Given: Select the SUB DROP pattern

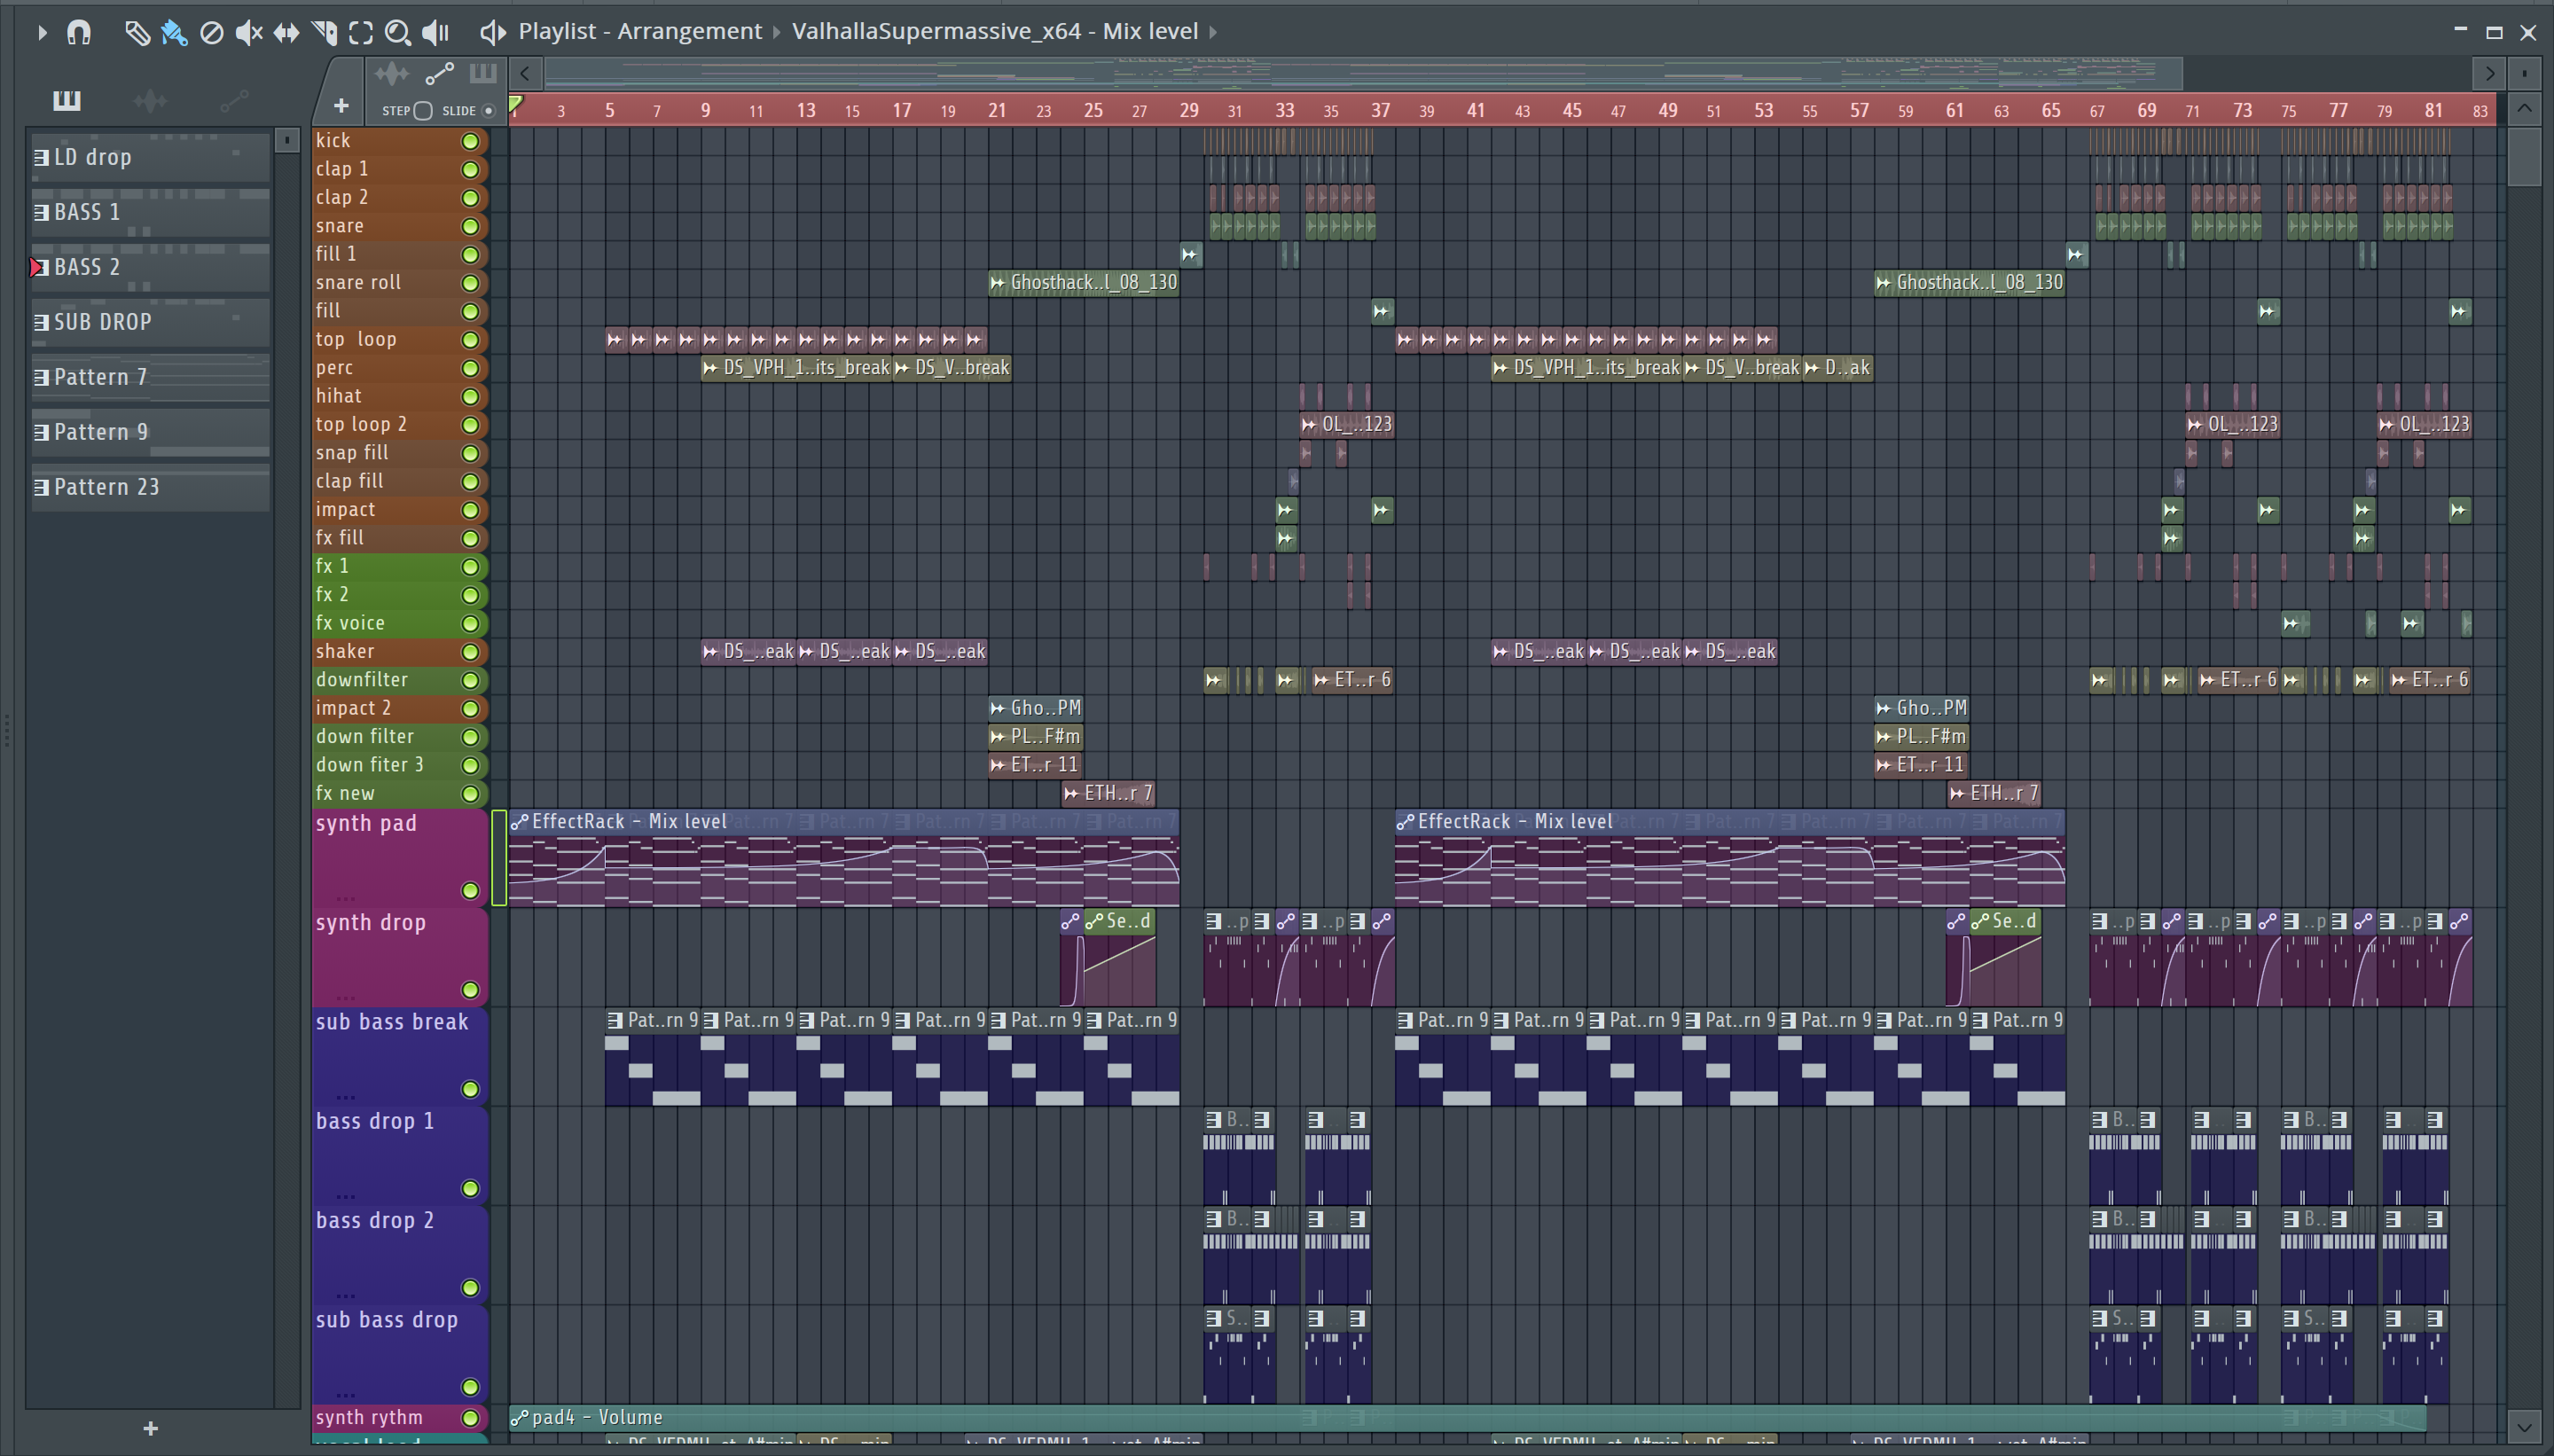Looking at the screenshot, I should pos(150,323).
